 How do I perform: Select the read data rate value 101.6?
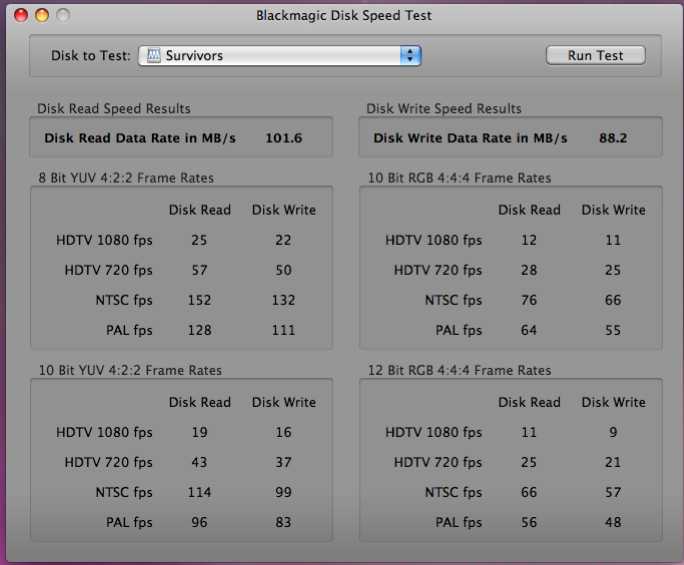click(x=284, y=138)
